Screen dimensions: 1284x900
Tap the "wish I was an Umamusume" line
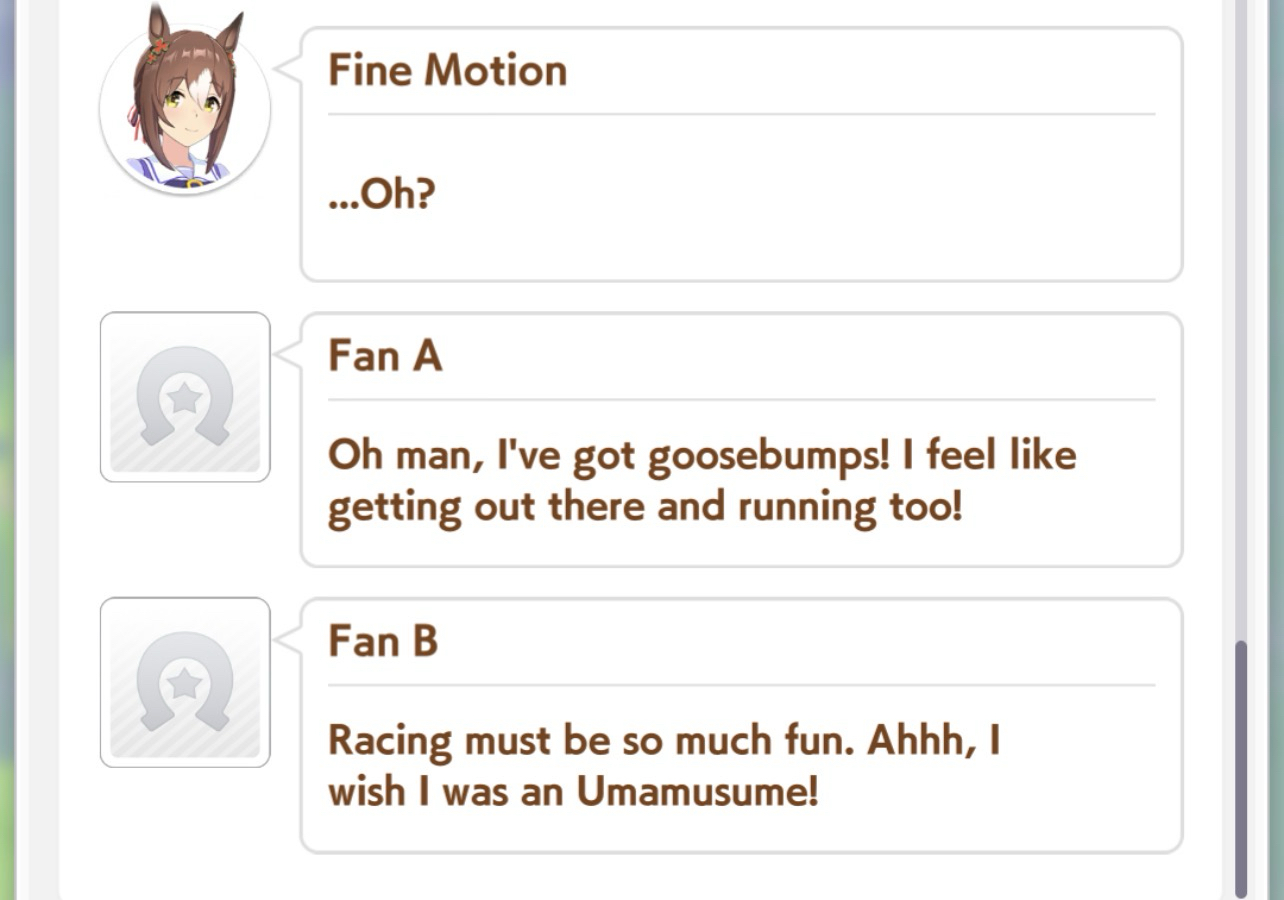tap(573, 792)
